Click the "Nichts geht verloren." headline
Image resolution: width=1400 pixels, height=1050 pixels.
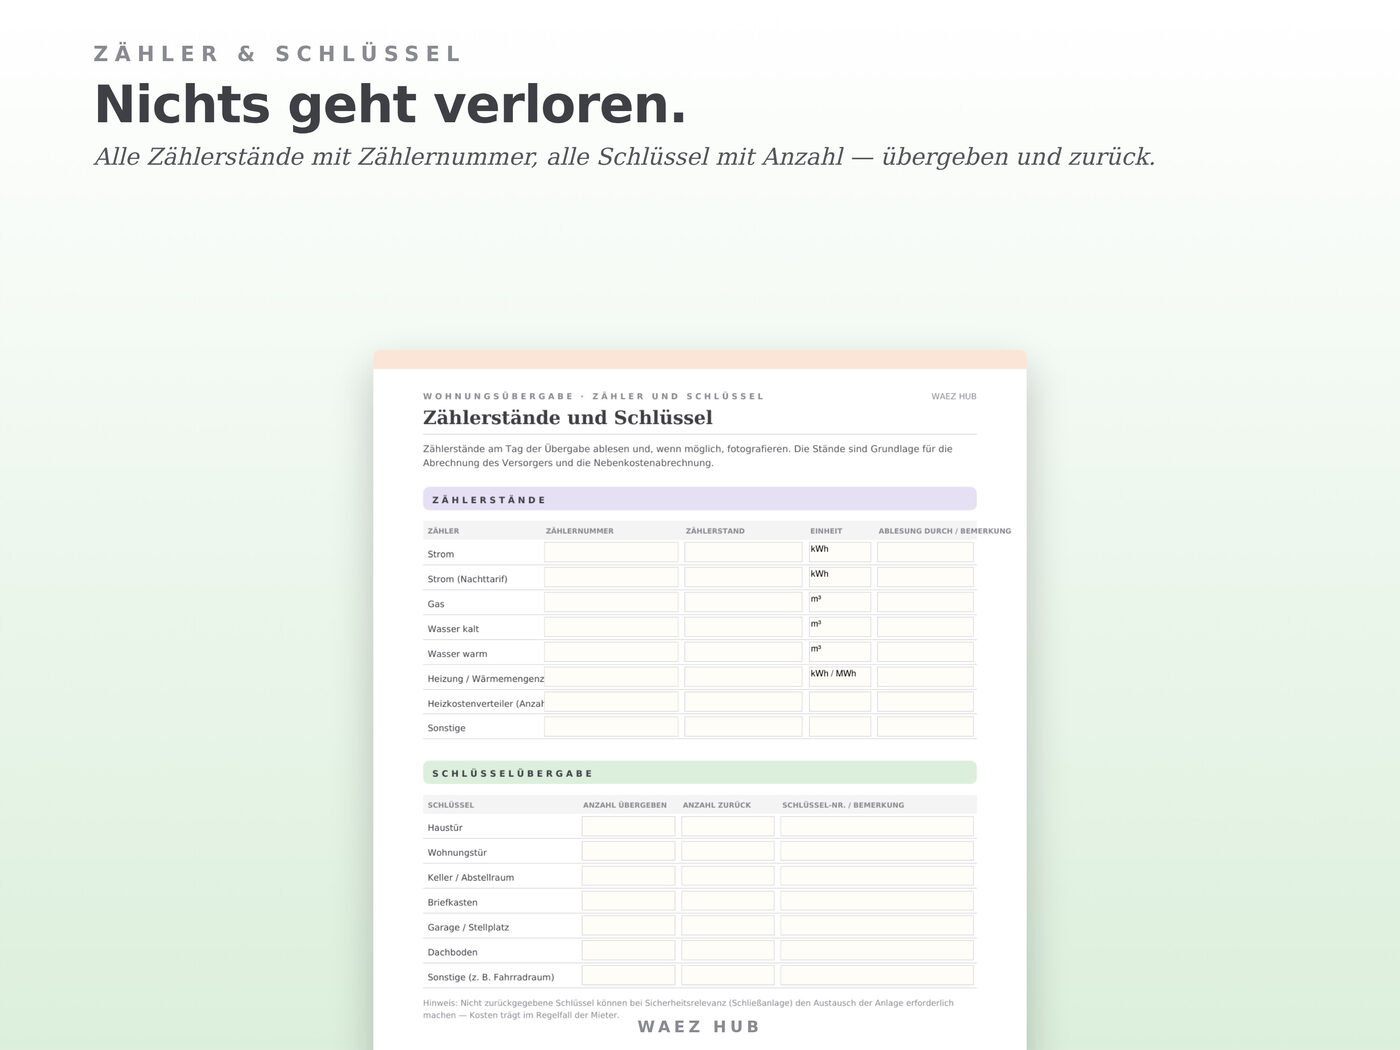click(391, 104)
